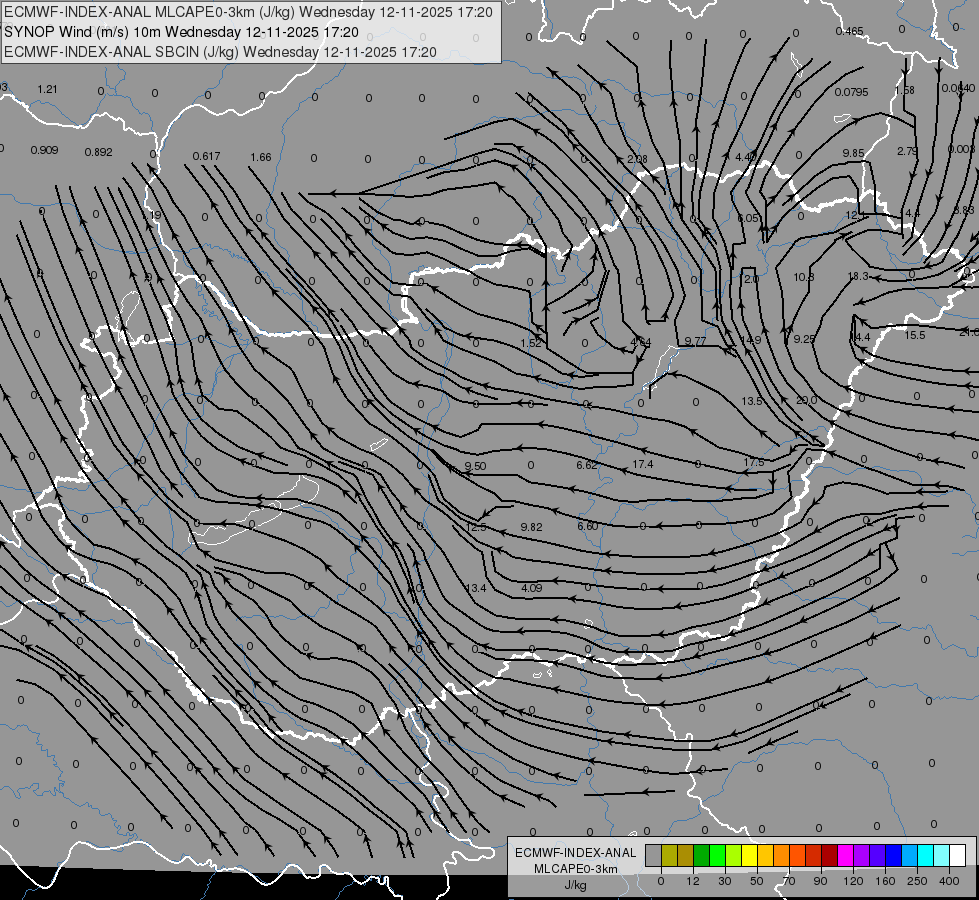Click the map value 10.8
The image size is (979, 900).
(x=804, y=277)
